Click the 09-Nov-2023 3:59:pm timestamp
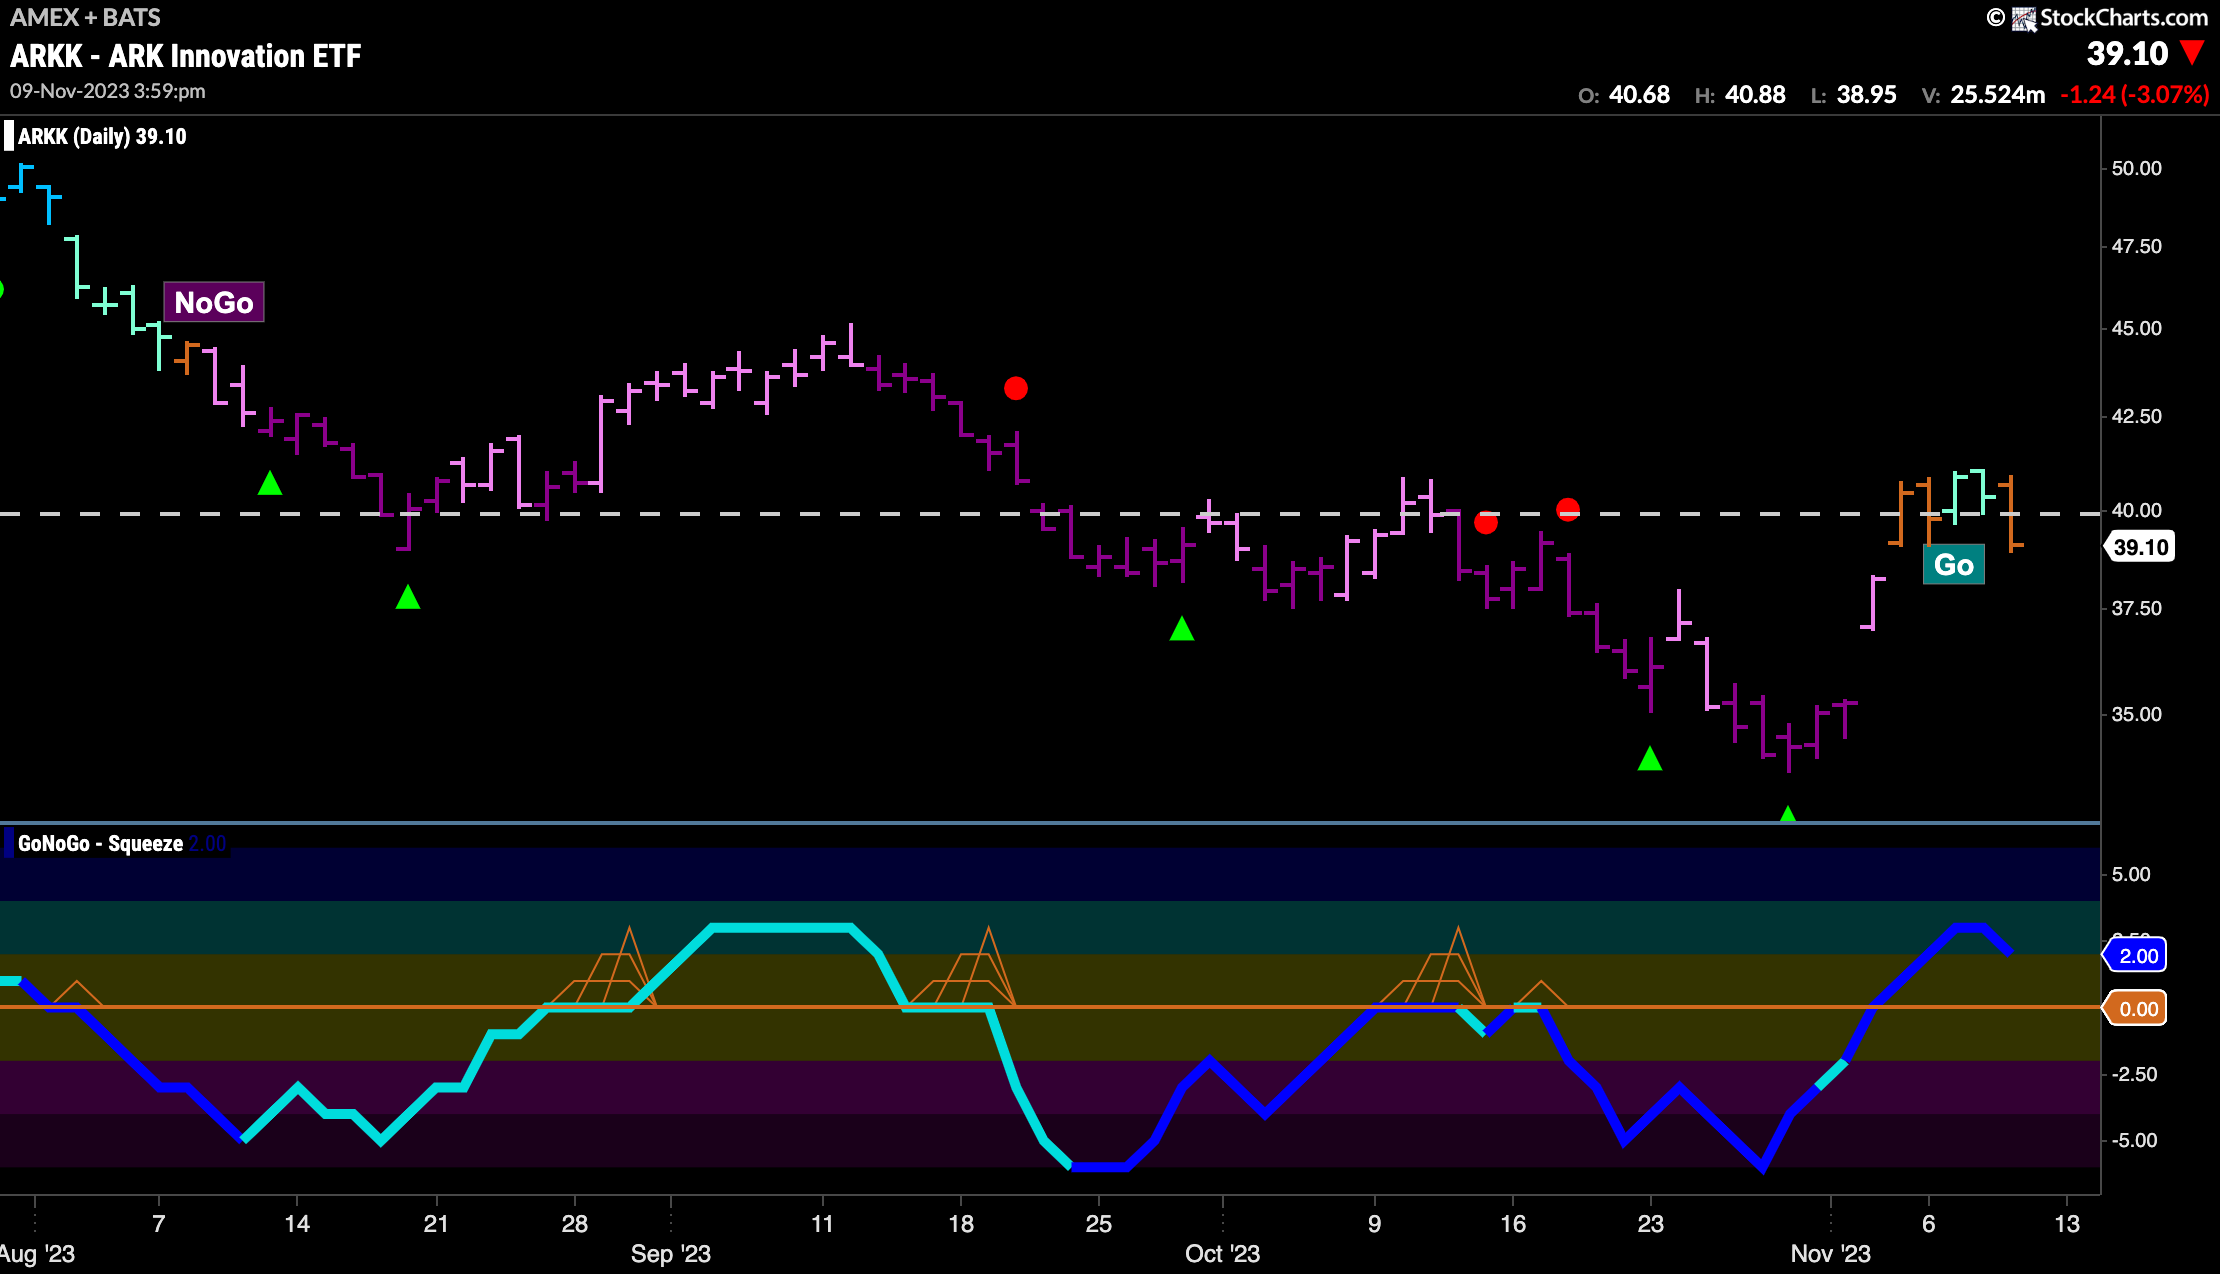The width and height of the screenshot is (2220, 1274). pos(108,91)
